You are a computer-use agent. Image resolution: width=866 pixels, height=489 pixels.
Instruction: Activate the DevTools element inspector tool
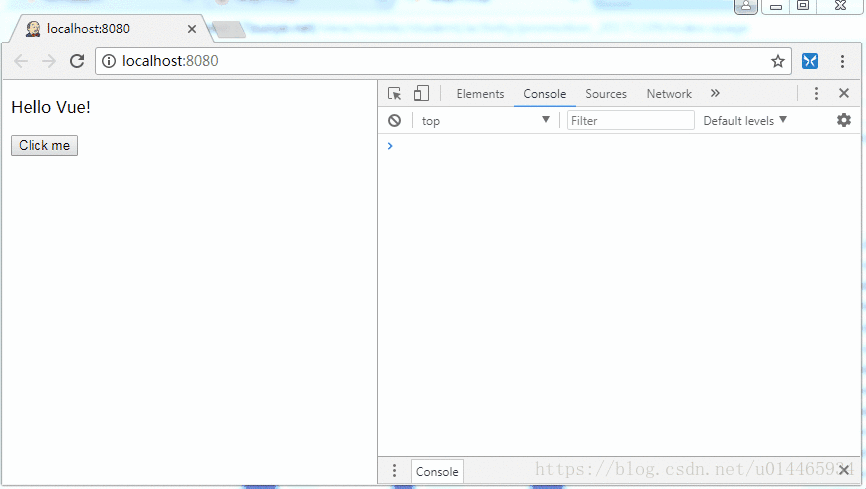pos(394,93)
